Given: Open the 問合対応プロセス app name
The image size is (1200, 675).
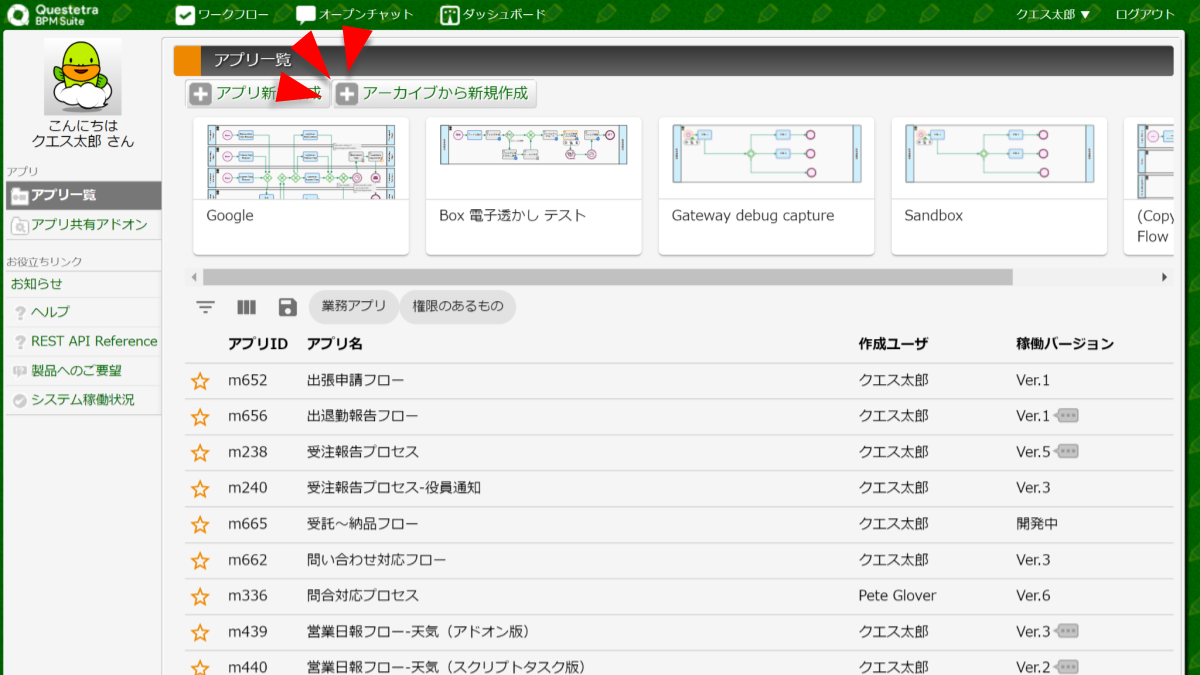Looking at the screenshot, I should click(x=363, y=596).
